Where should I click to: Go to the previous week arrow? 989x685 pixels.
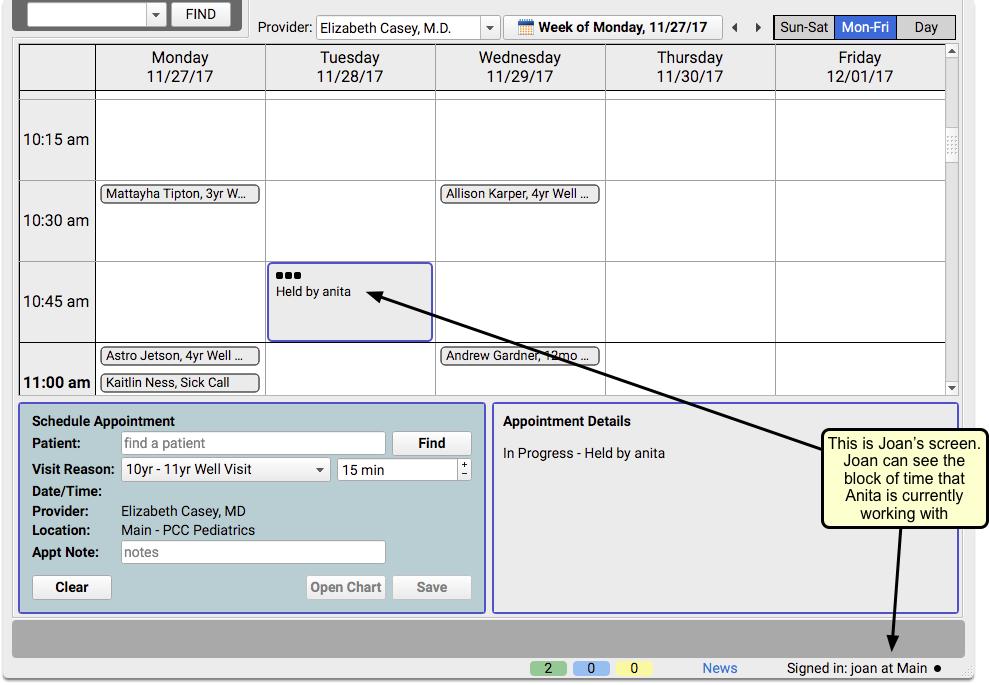(x=735, y=28)
